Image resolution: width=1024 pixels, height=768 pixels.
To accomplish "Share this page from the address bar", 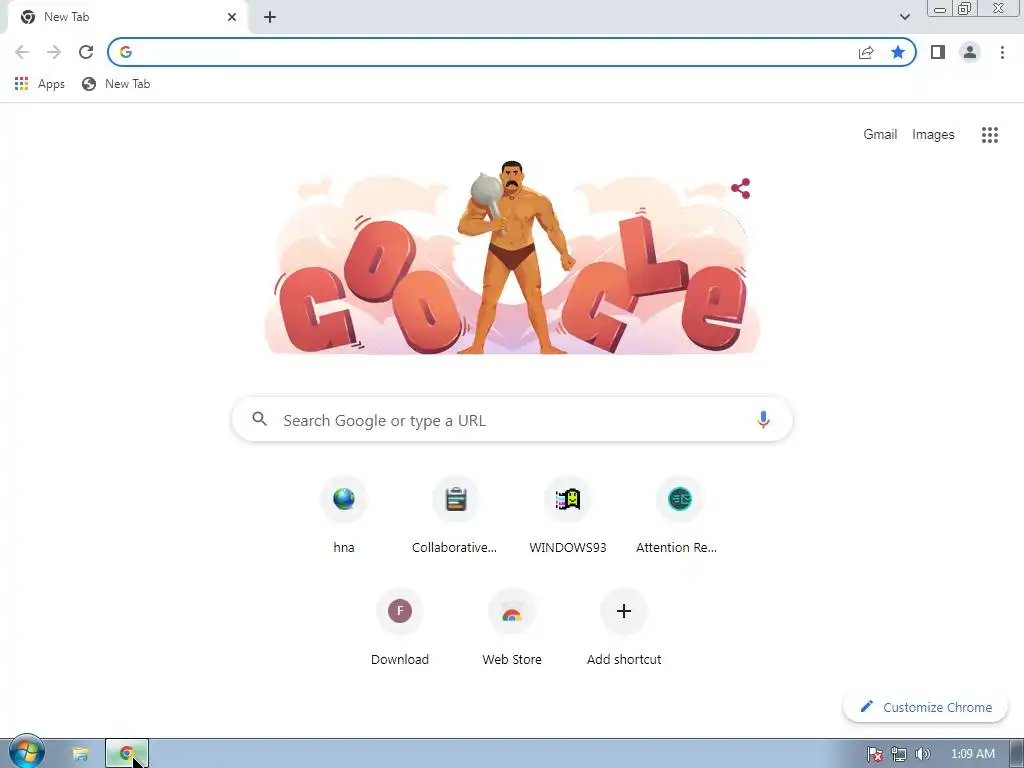I will coord(866,52).
